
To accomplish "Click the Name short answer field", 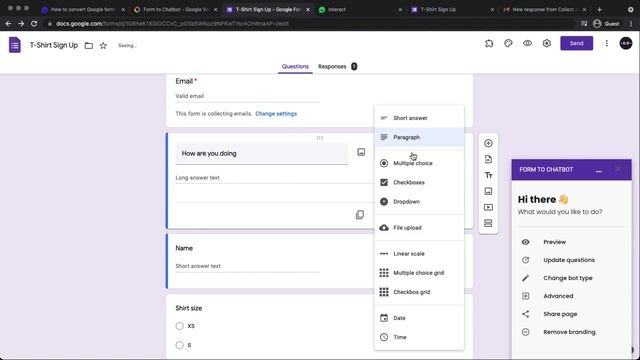I will (x=247, y=266).
